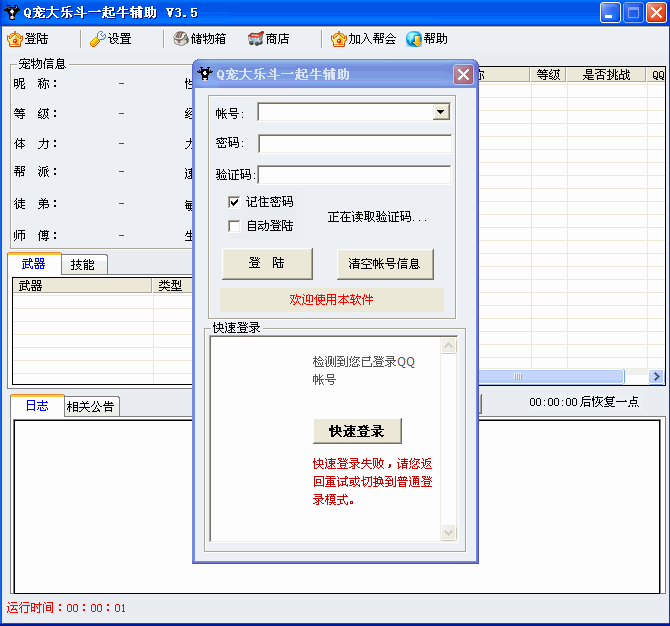Focus the 密码 input field
The width and height of the screenshot is (670, 626).
(355, 144)
